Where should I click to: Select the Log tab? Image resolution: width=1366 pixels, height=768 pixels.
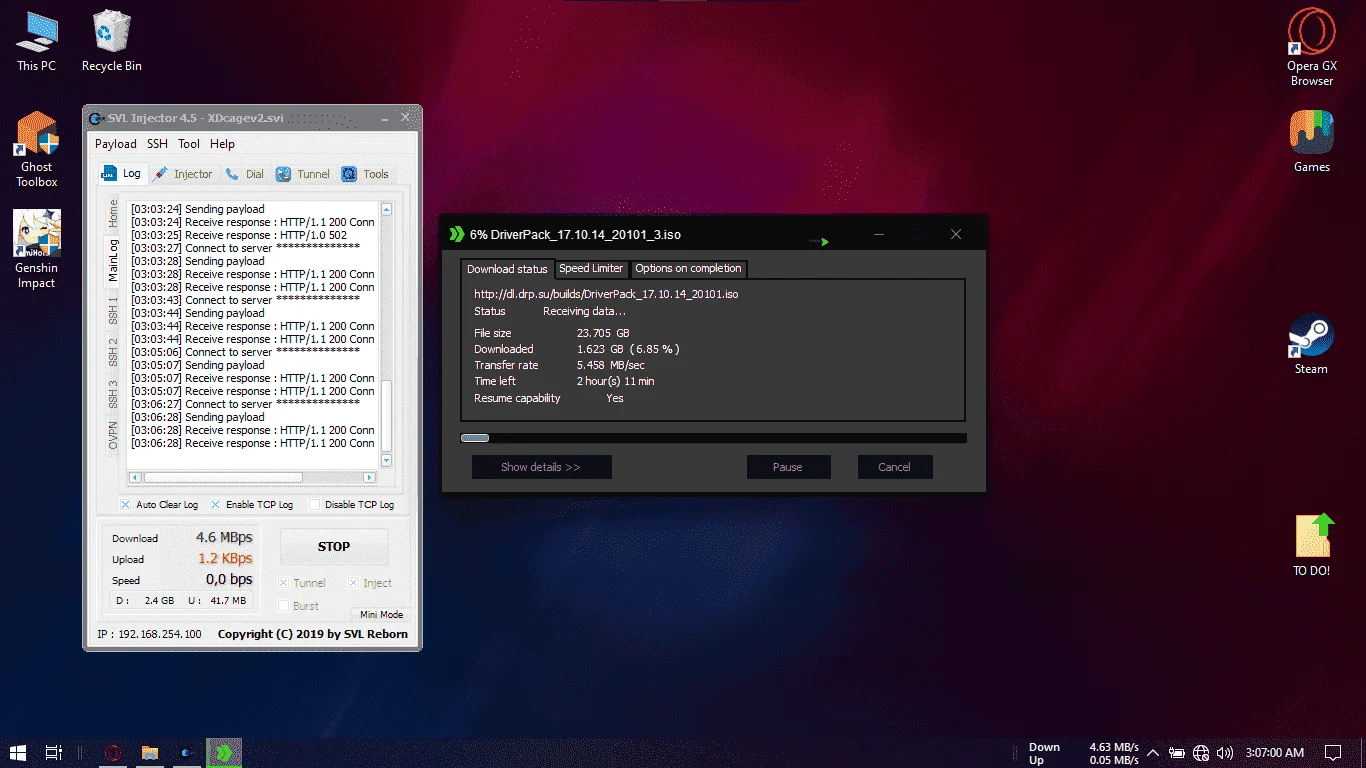click(x=121, y=173)
